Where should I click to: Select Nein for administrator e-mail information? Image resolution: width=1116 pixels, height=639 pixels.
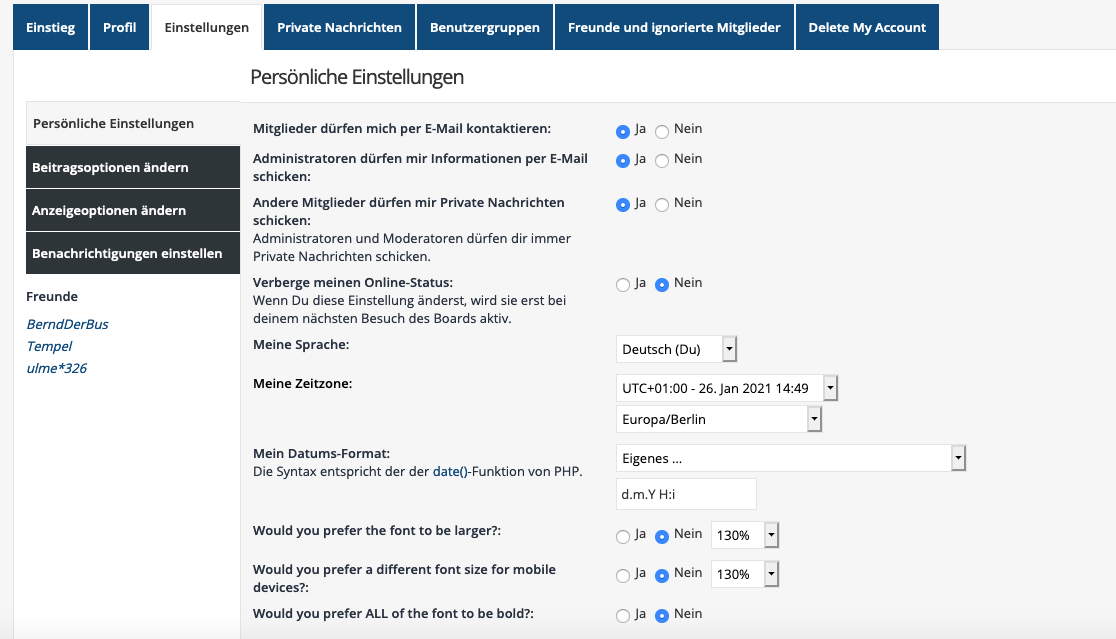coord(662,161)
